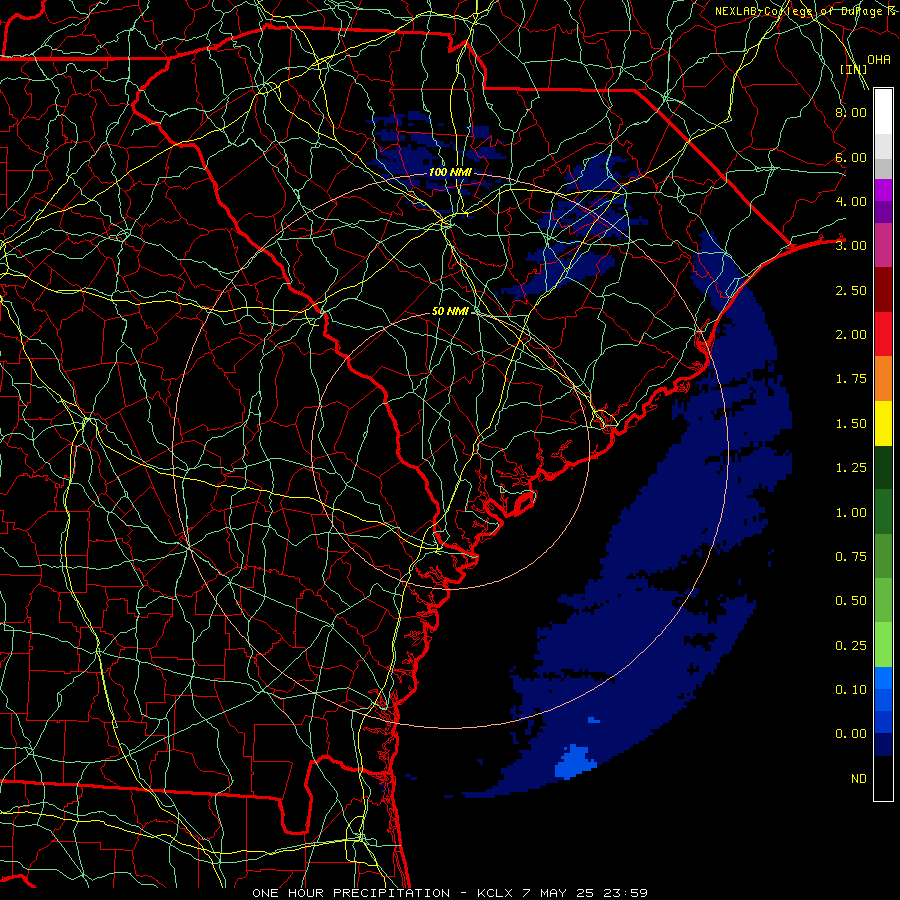
Task: Click the magenta swatch on the color scale
Action: coord(883,190)
